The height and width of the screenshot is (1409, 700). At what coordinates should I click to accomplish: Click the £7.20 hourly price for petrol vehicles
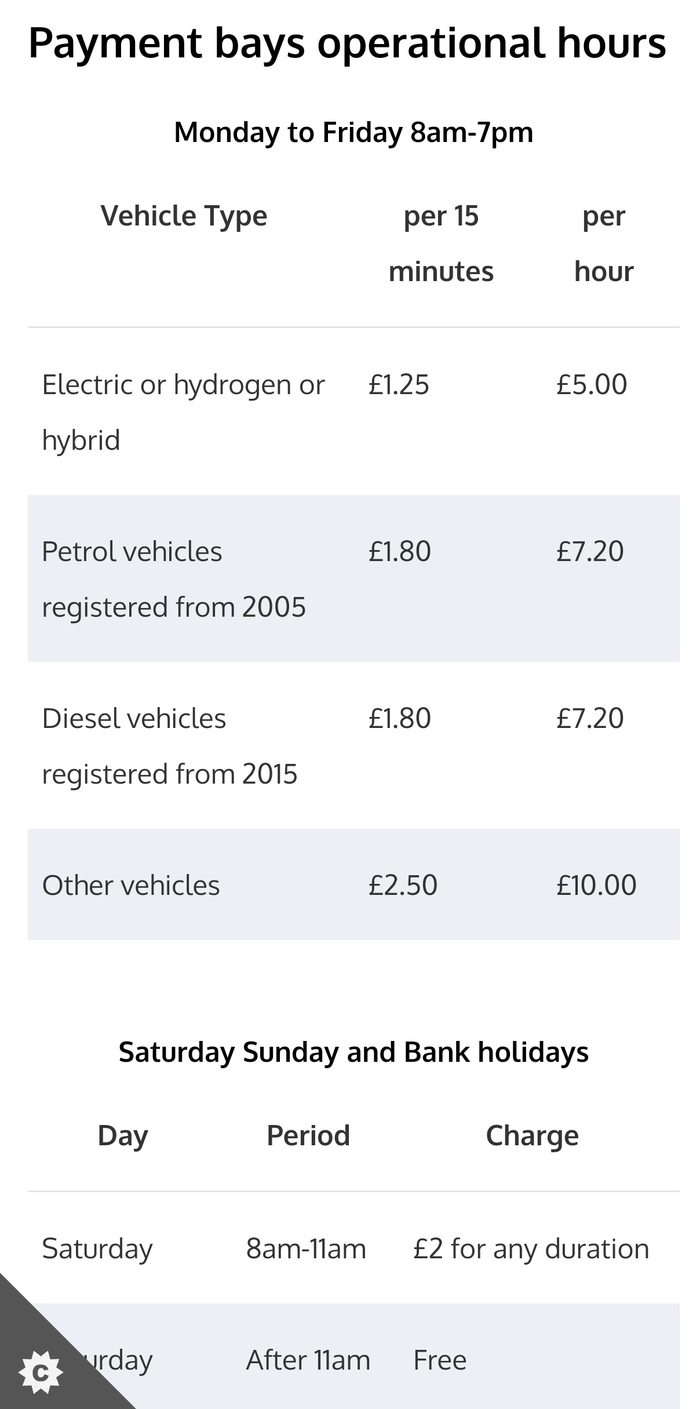[590, 551]
